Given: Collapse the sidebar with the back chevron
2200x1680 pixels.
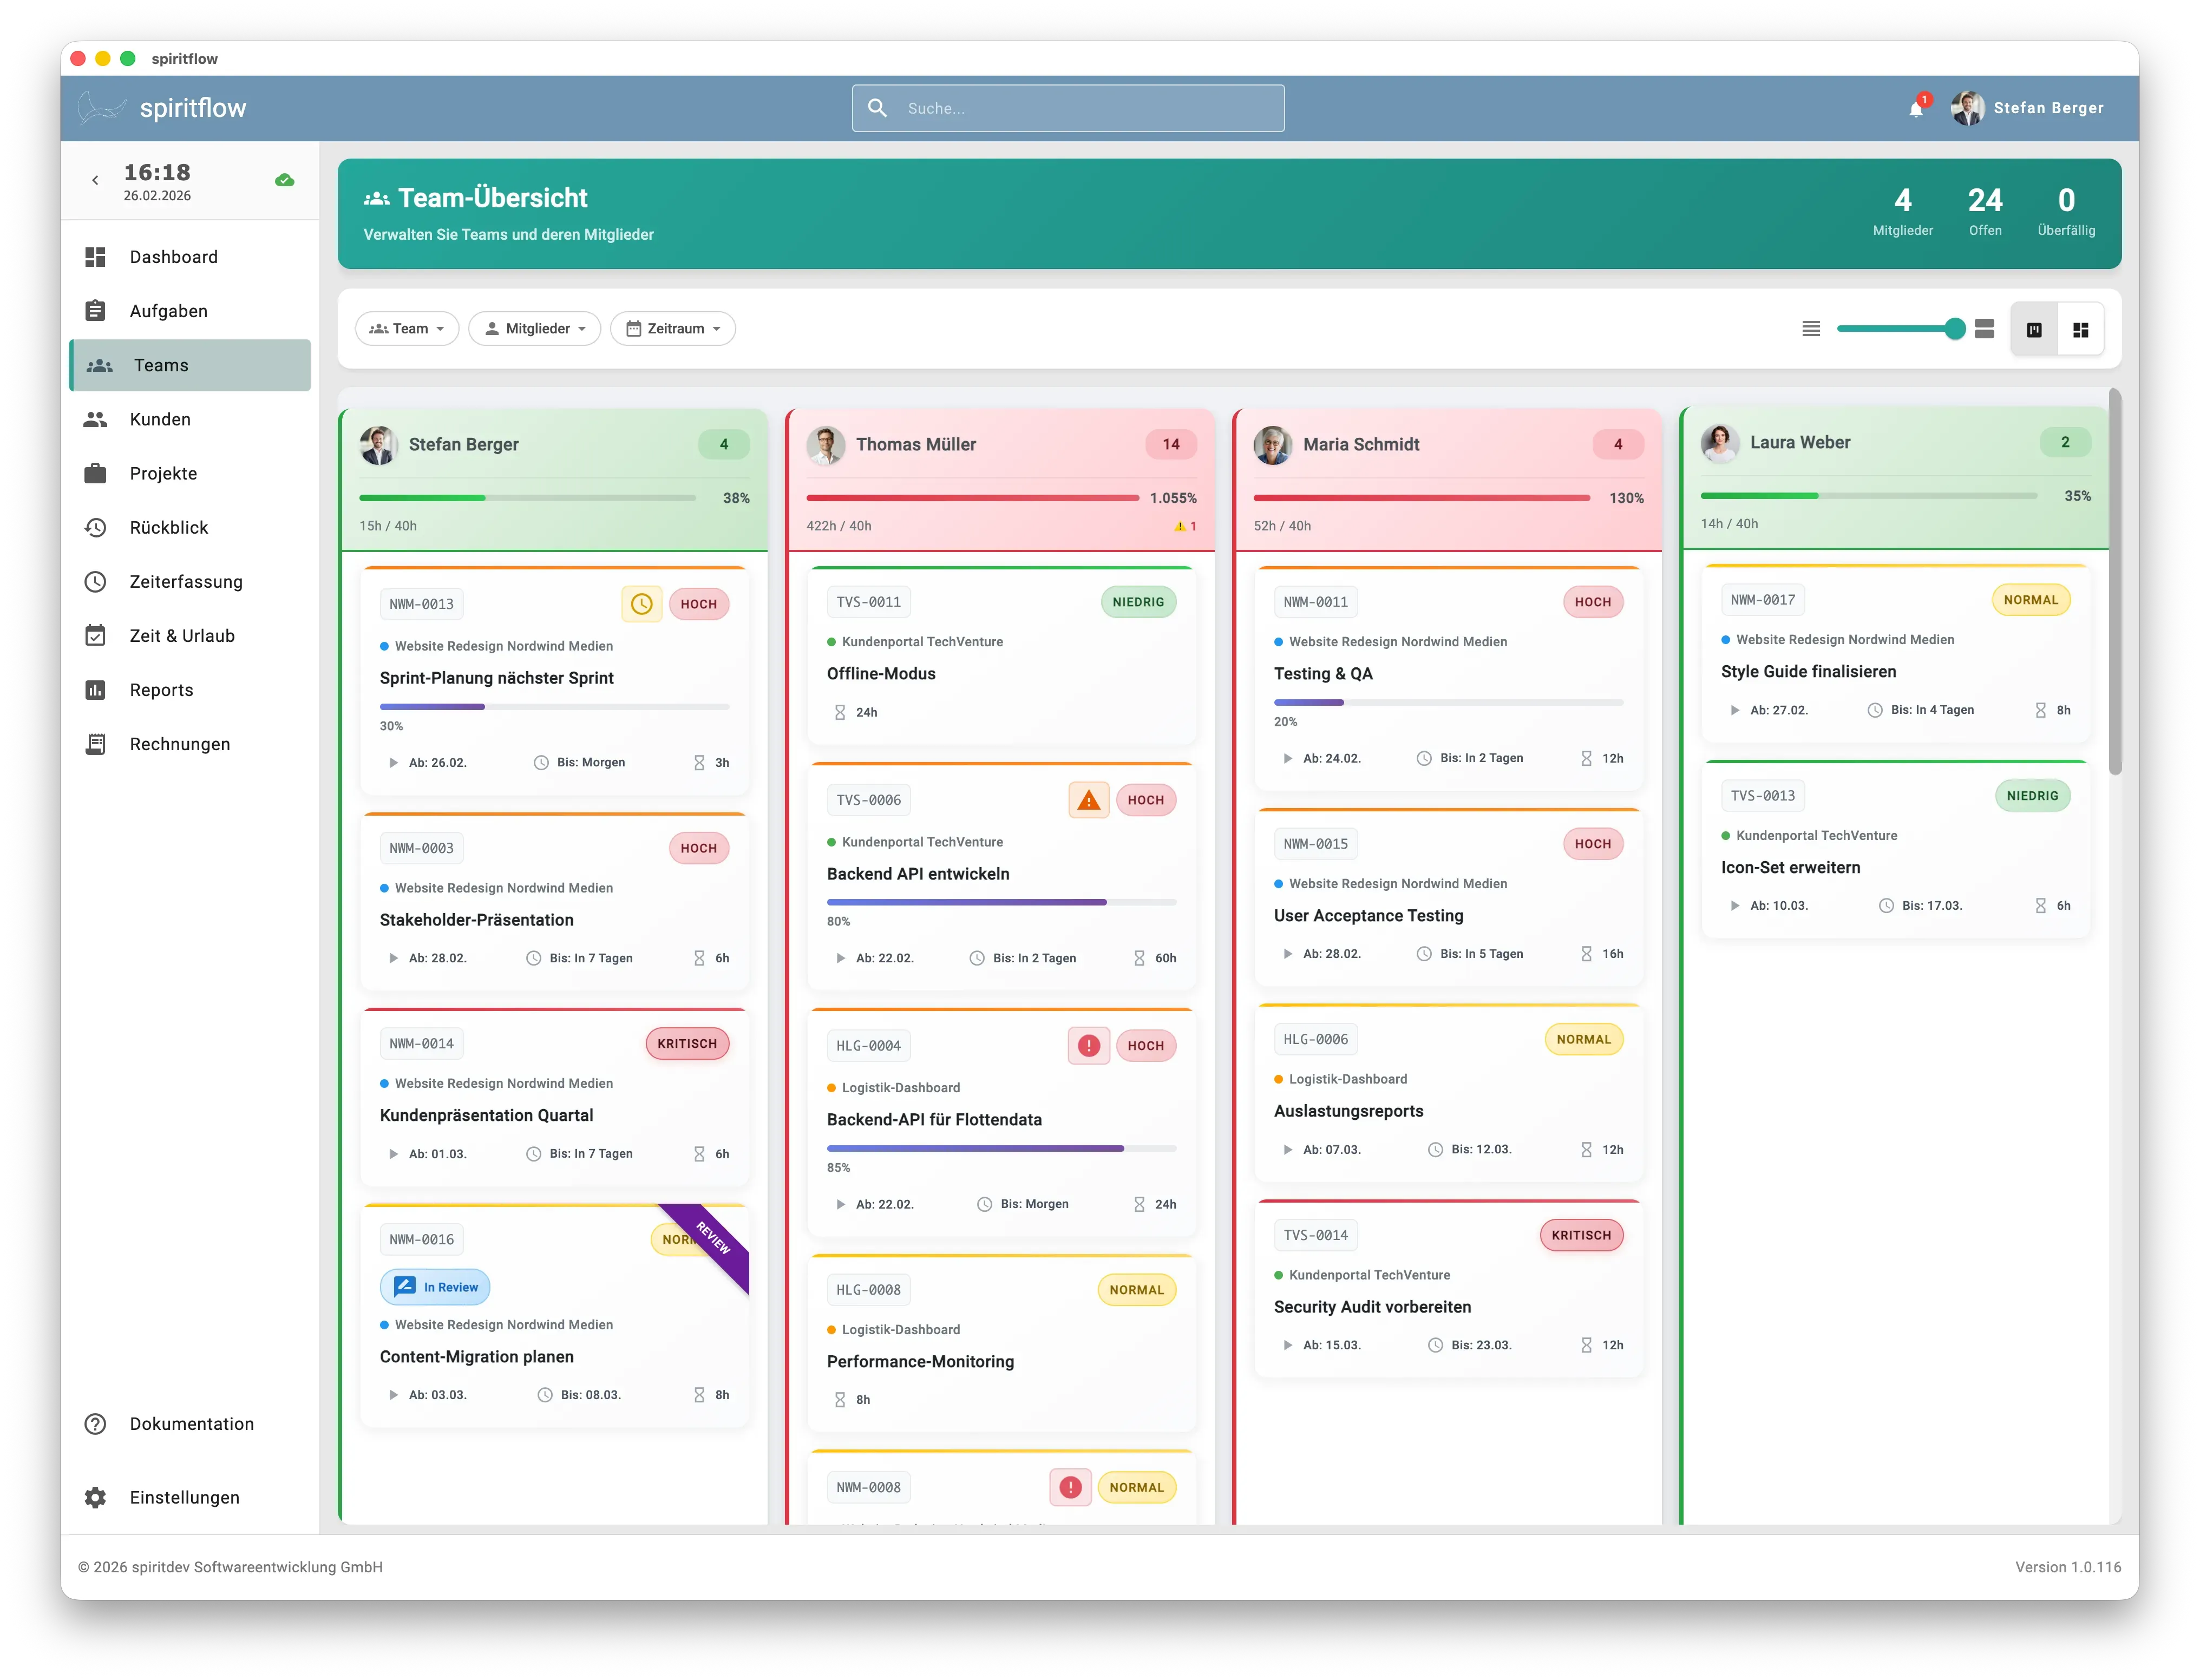Looking at the screenshot, I should pos(95,181).
